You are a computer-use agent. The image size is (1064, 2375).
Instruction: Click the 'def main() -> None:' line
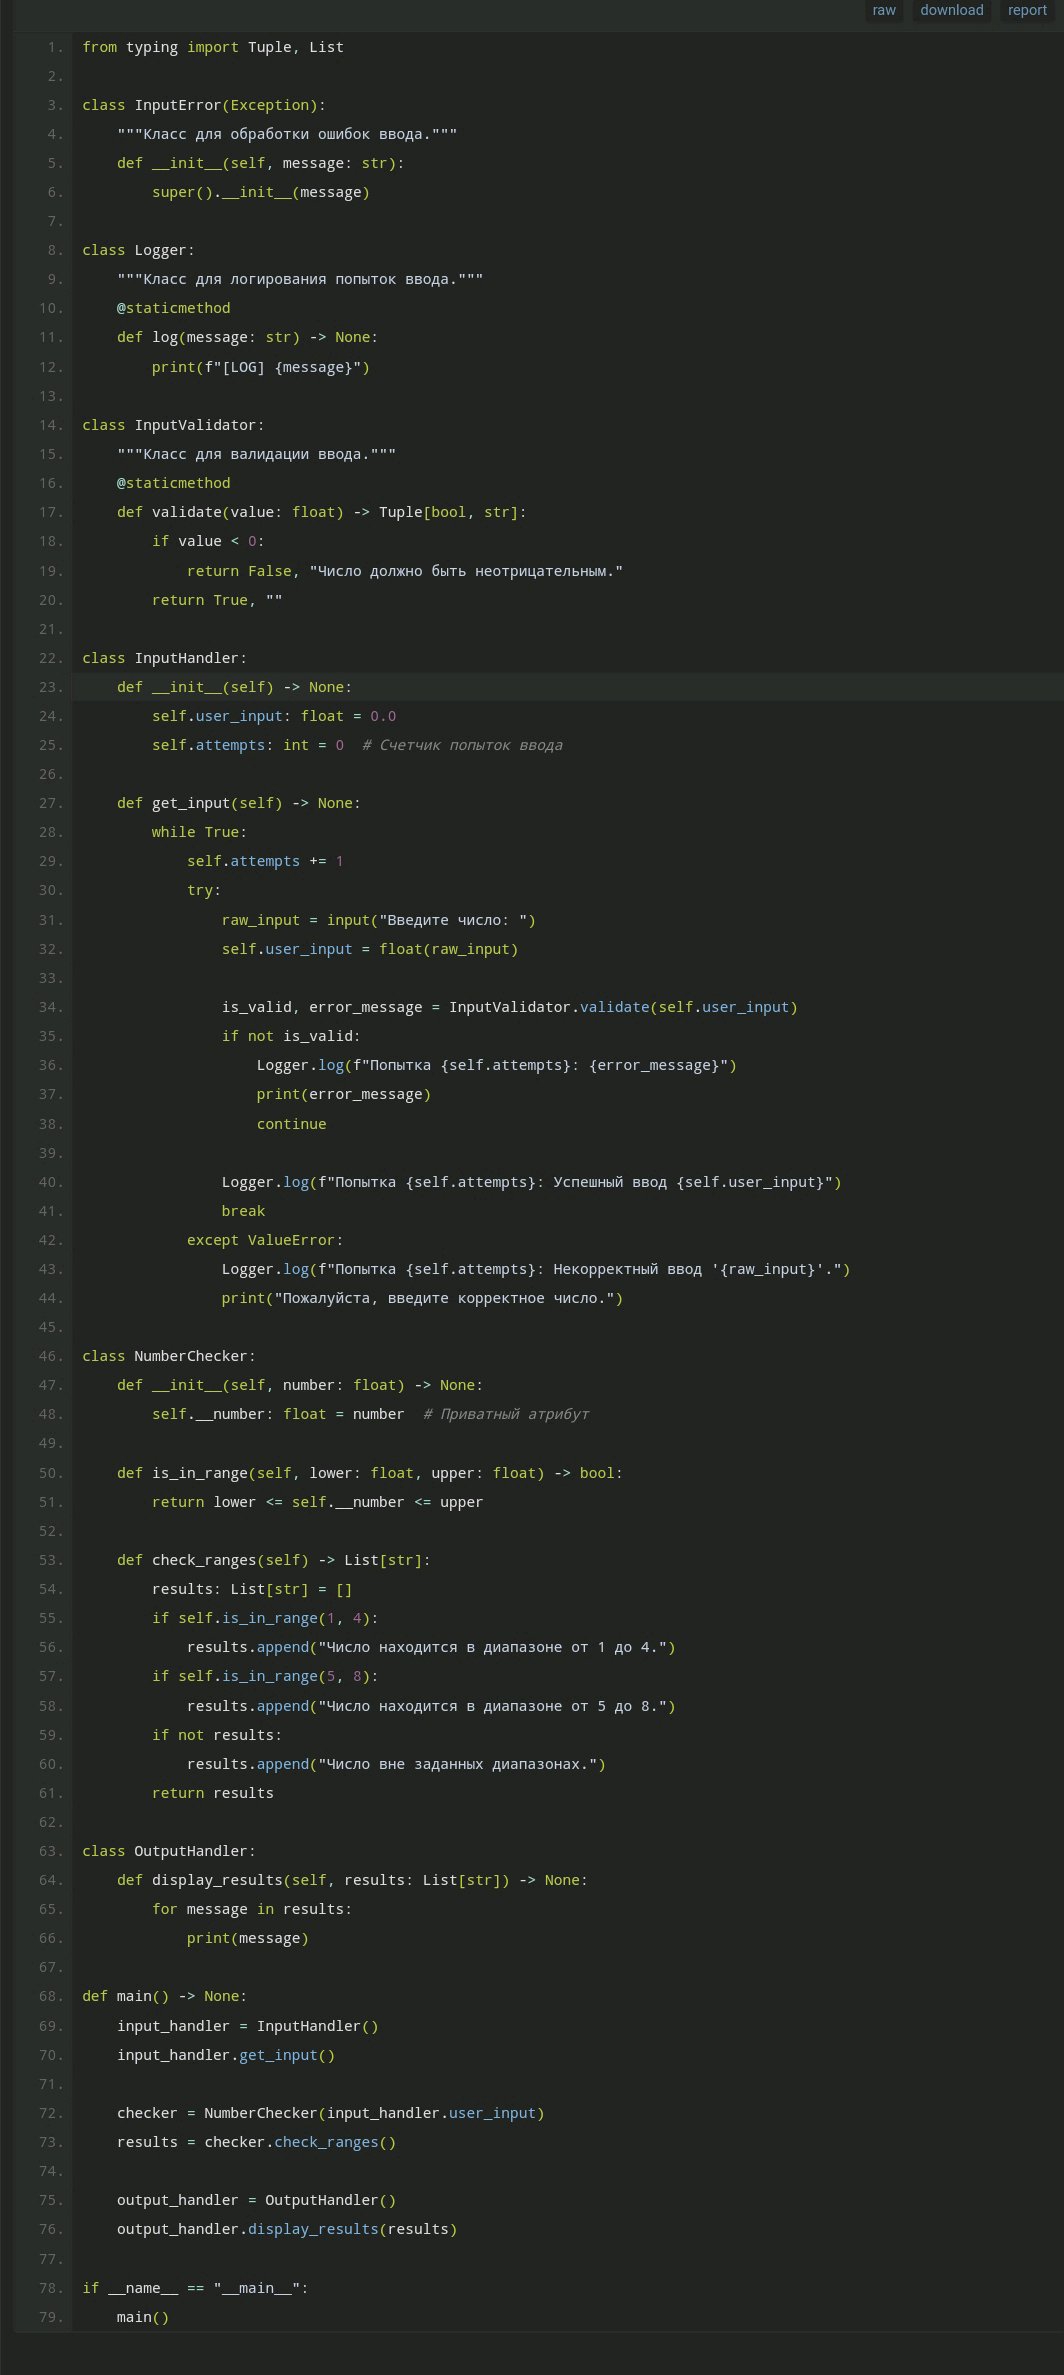click(164, 1996)
